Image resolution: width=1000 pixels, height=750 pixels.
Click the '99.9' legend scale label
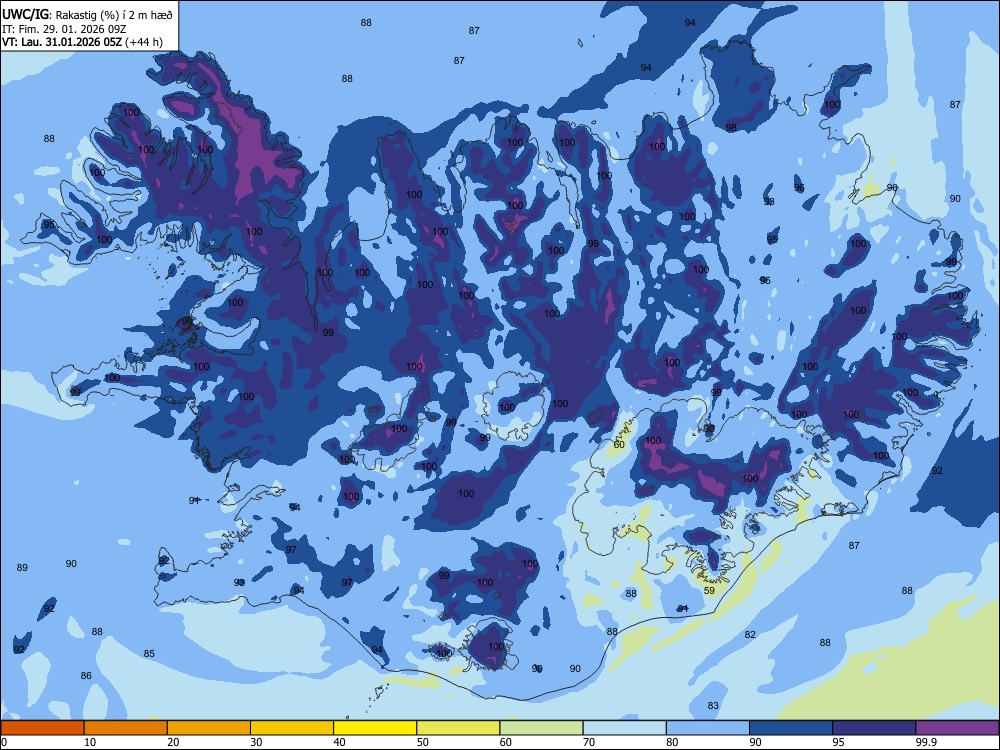(925, 742)
